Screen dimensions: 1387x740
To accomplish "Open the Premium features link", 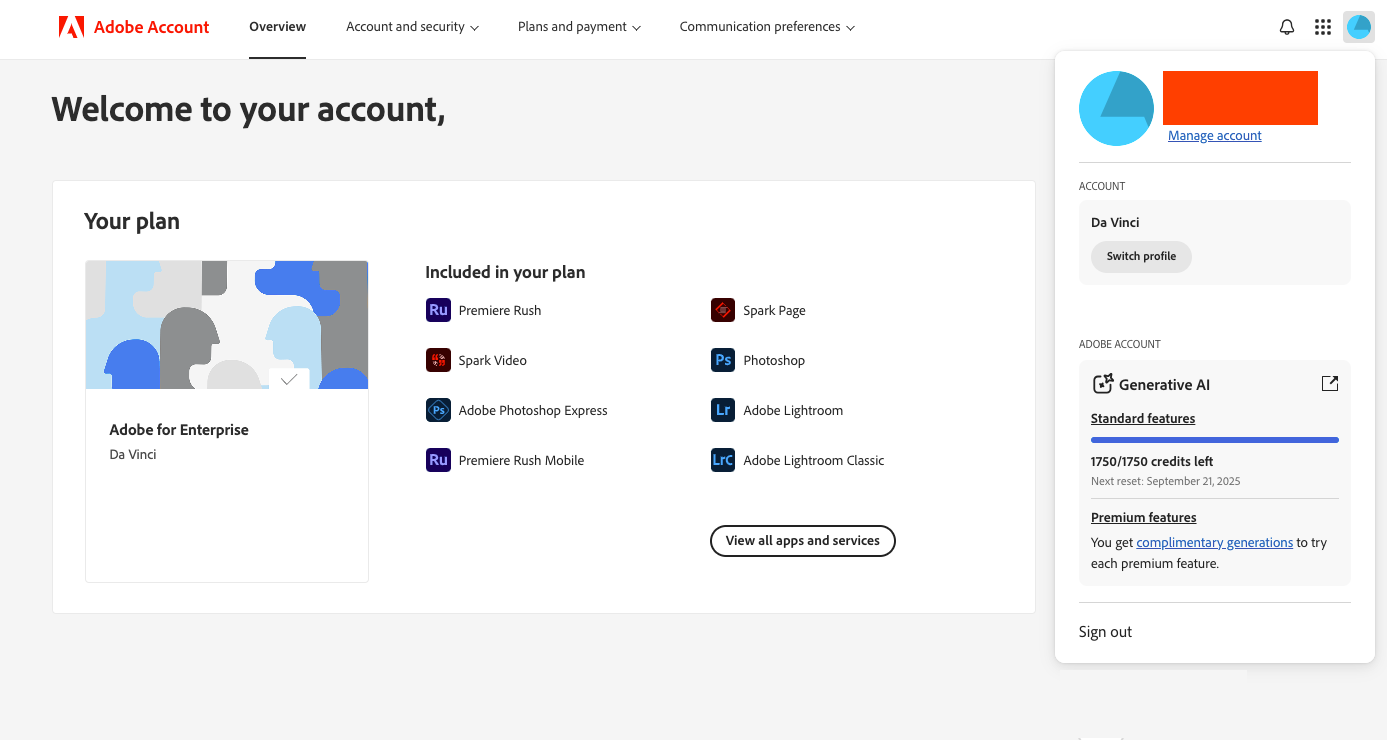I will click(x=1143, y=517).
